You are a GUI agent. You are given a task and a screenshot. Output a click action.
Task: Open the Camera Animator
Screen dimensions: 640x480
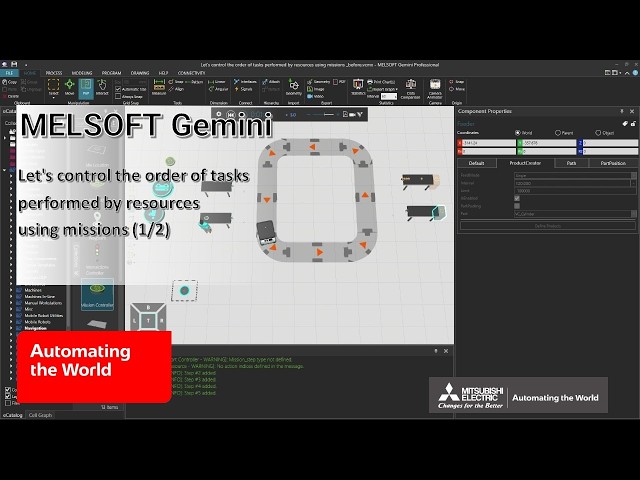click(x=435, y=89)
